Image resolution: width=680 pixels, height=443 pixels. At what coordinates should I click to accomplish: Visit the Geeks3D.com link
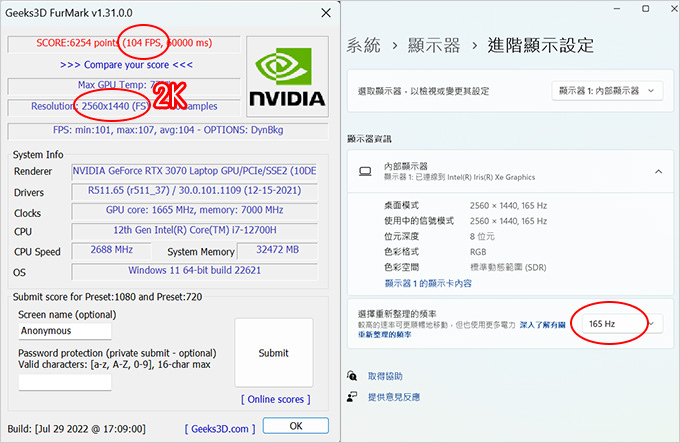tap(220, 429)
